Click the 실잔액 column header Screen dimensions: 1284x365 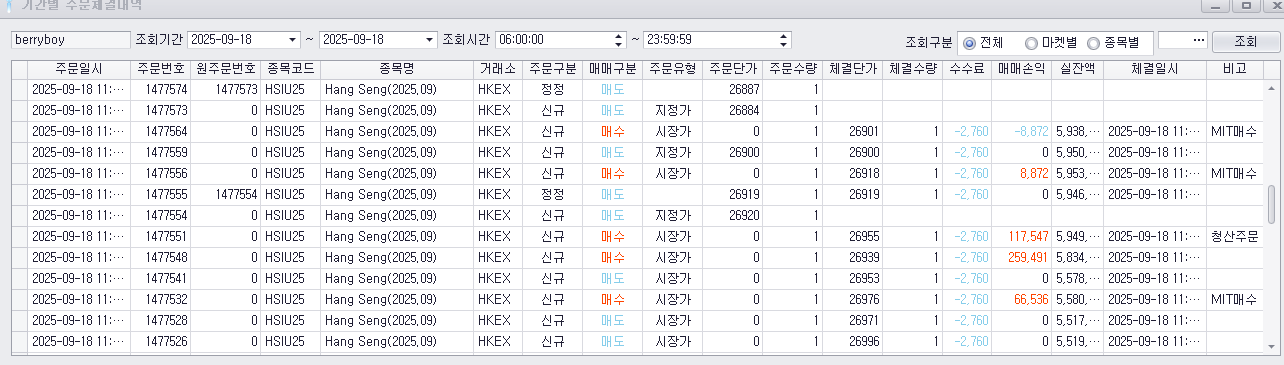point(1077,69)
